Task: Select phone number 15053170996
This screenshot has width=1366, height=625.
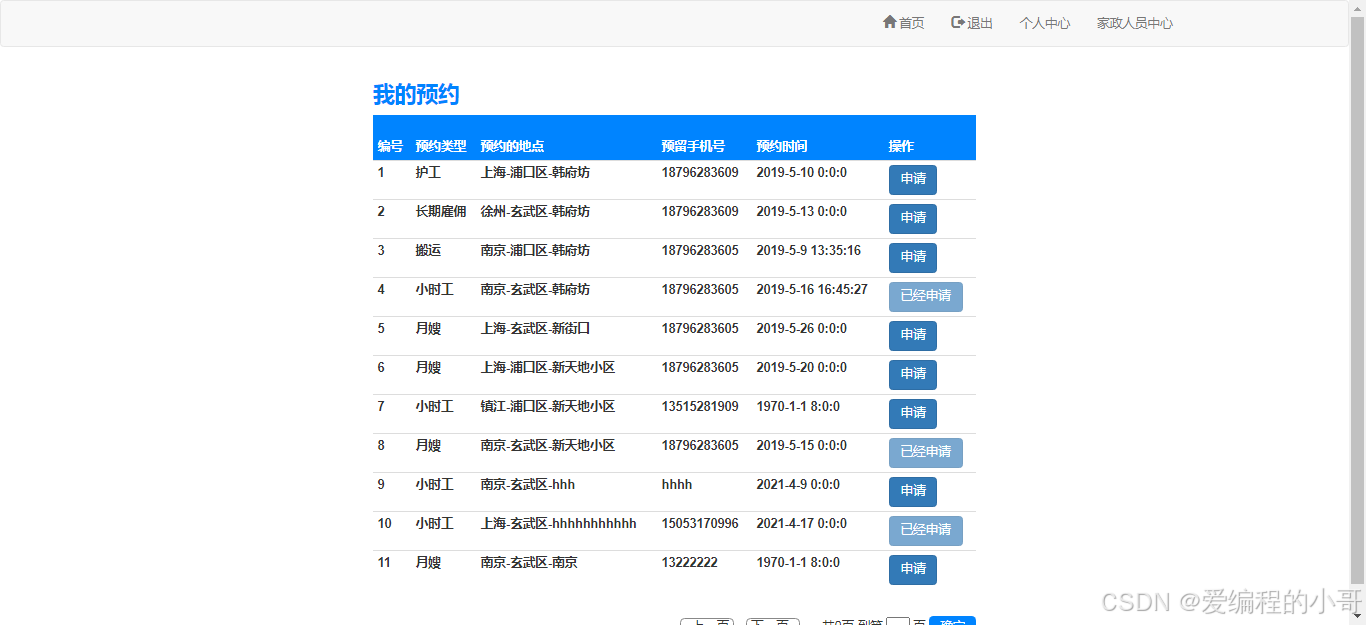Action: [x=700, y=523]
